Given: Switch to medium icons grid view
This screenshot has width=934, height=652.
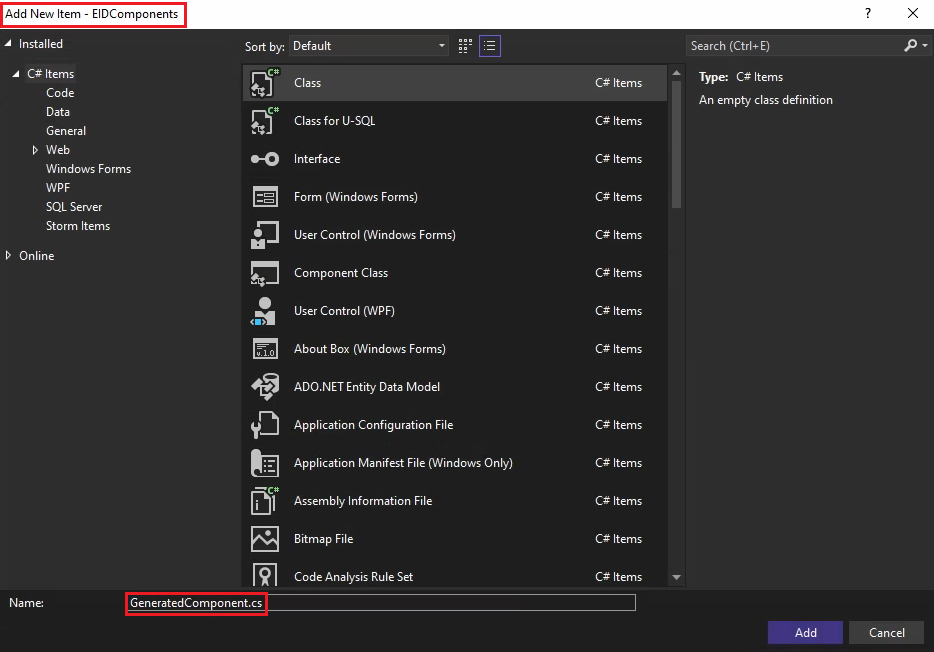Looking at the screenshot, I should coord(465,46).
